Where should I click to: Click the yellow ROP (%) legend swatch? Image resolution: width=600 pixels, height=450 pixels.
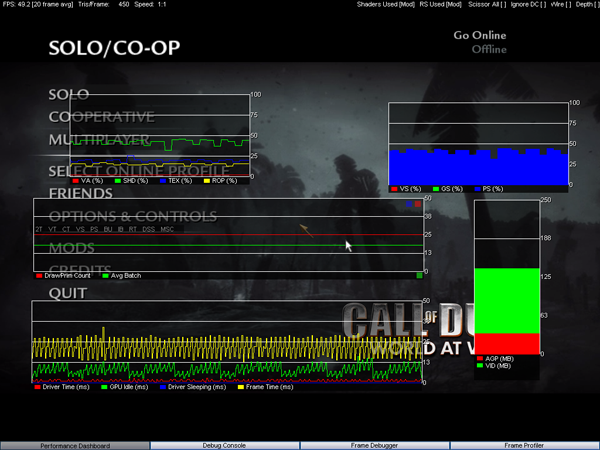pos(207,181)
